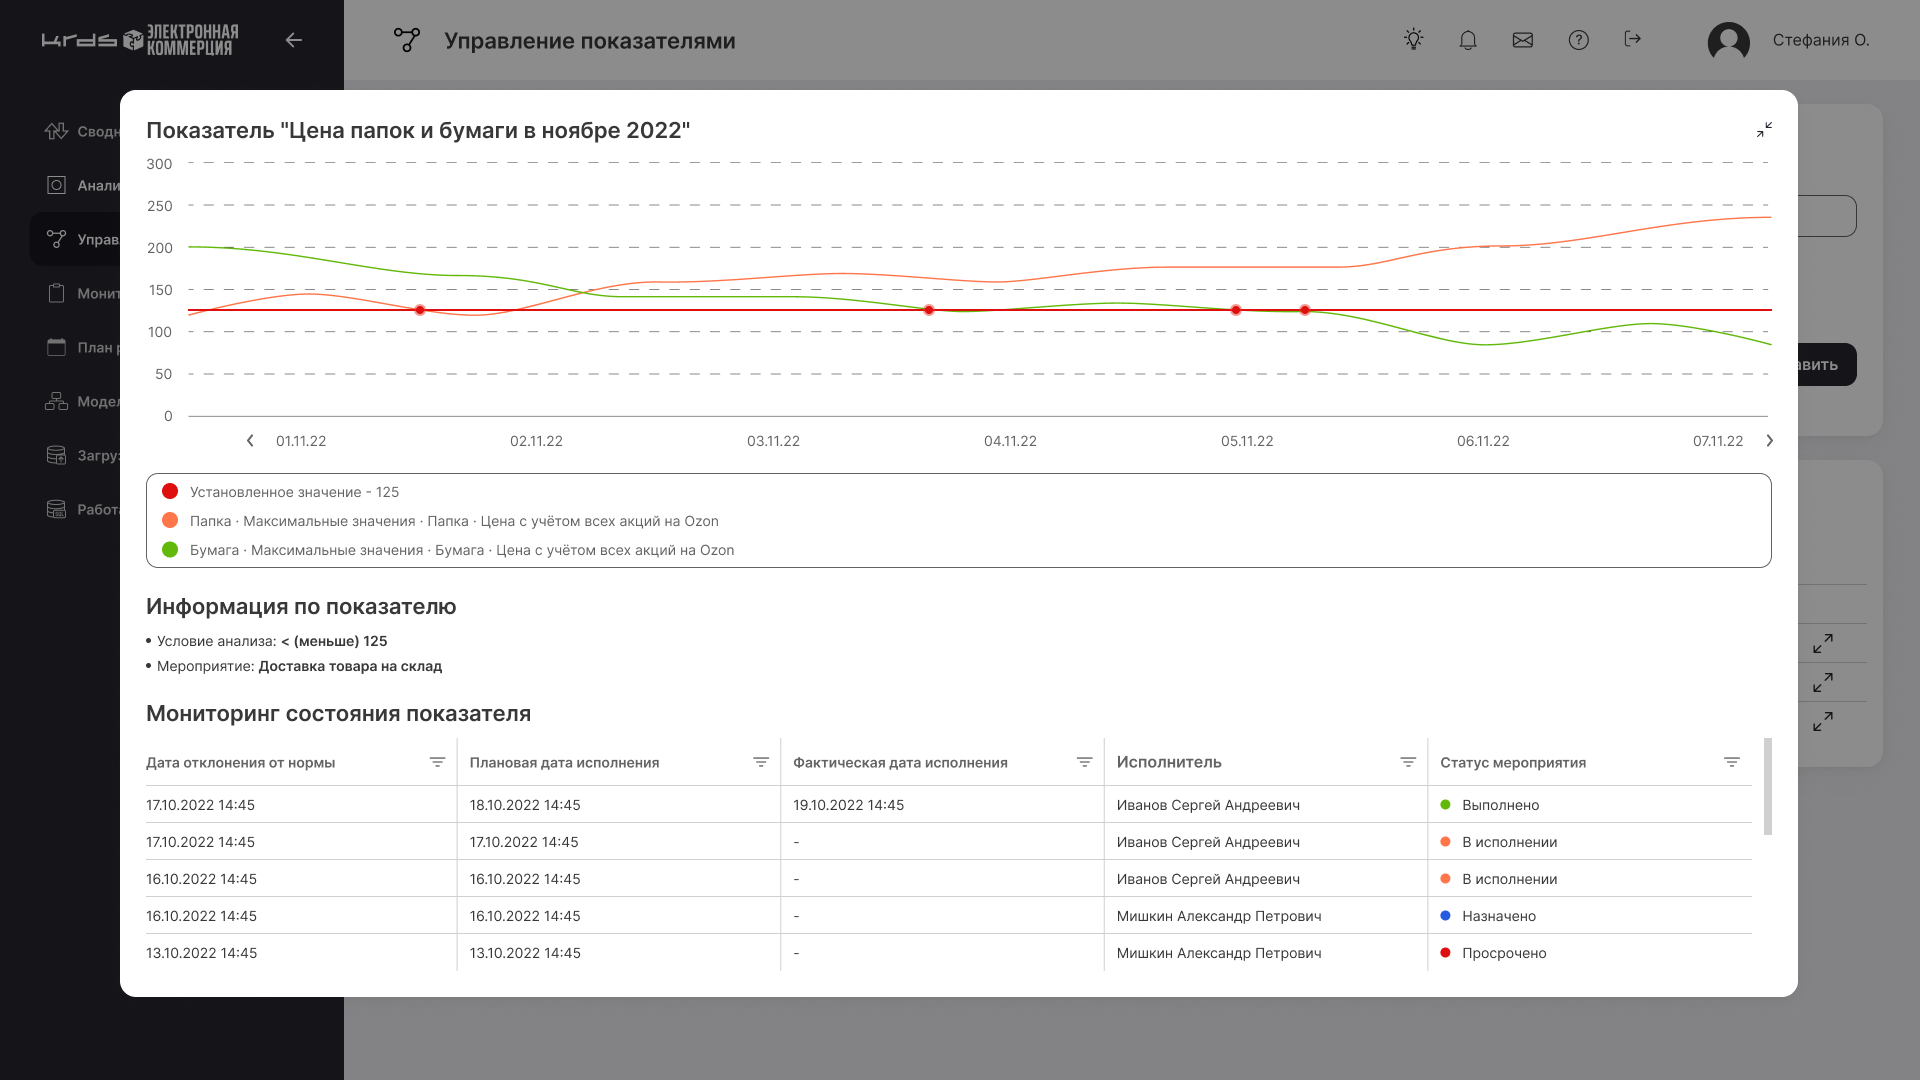Open messages envelope icon
This screenshot has width=1920, height=1080.
coord(1522,40)
